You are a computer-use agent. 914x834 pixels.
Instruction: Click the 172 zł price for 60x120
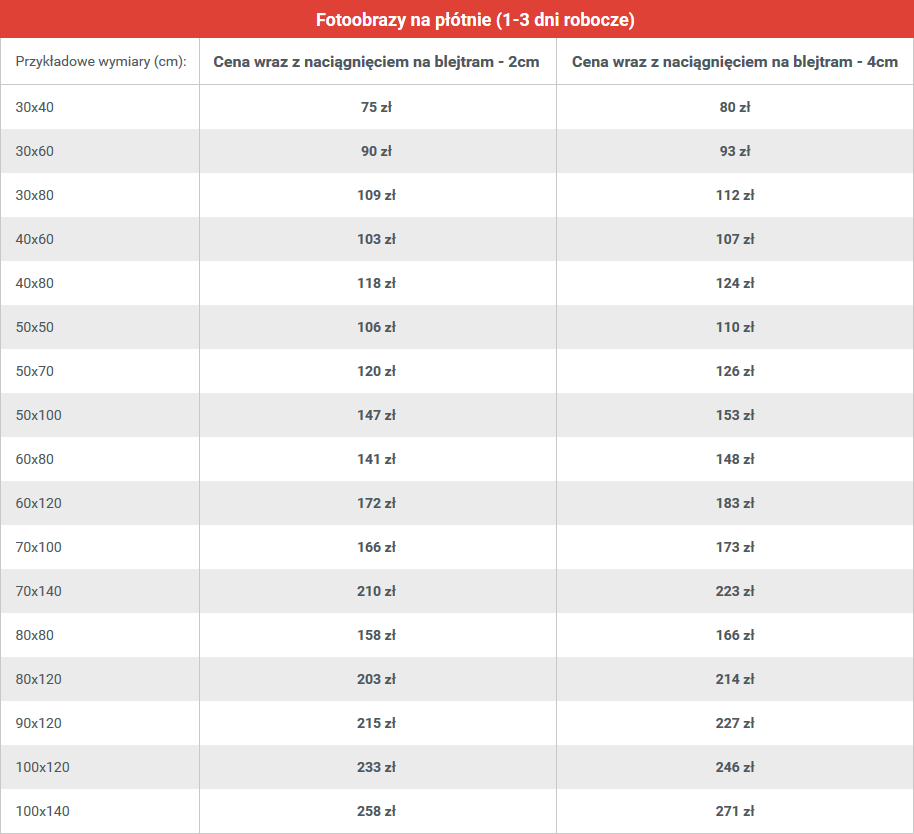[378, 503]
